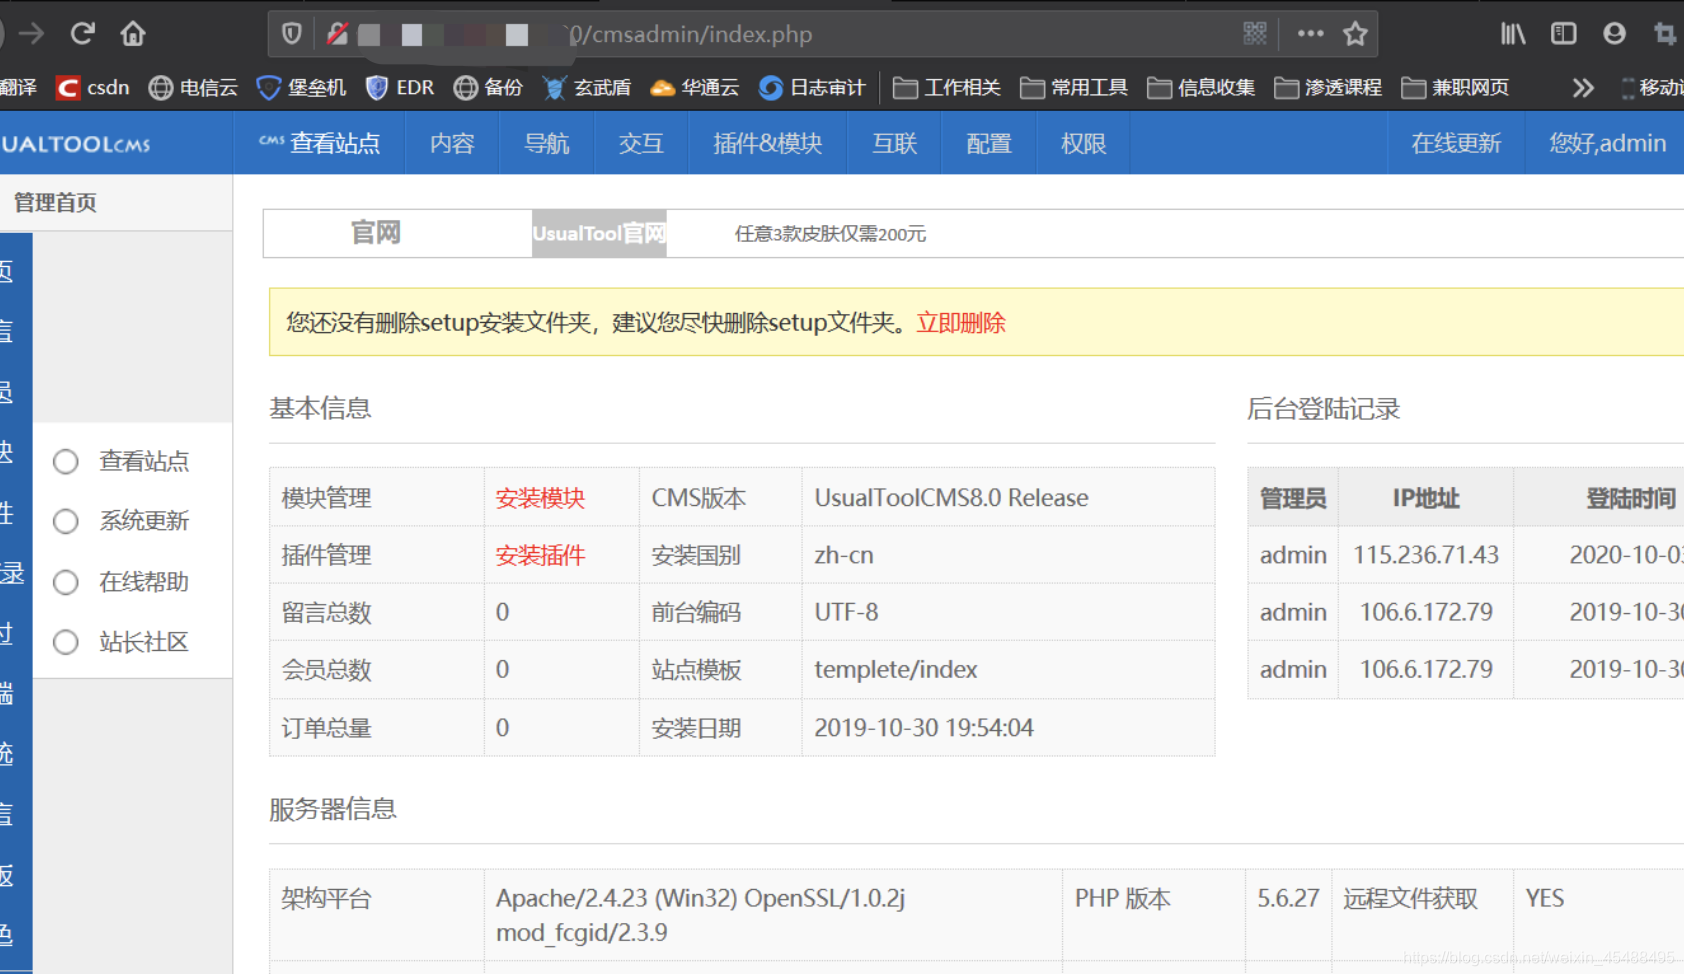Screen dimensions: 1684x976
Task: Select the 在线帮助 radio option
Action: [66, 583]
